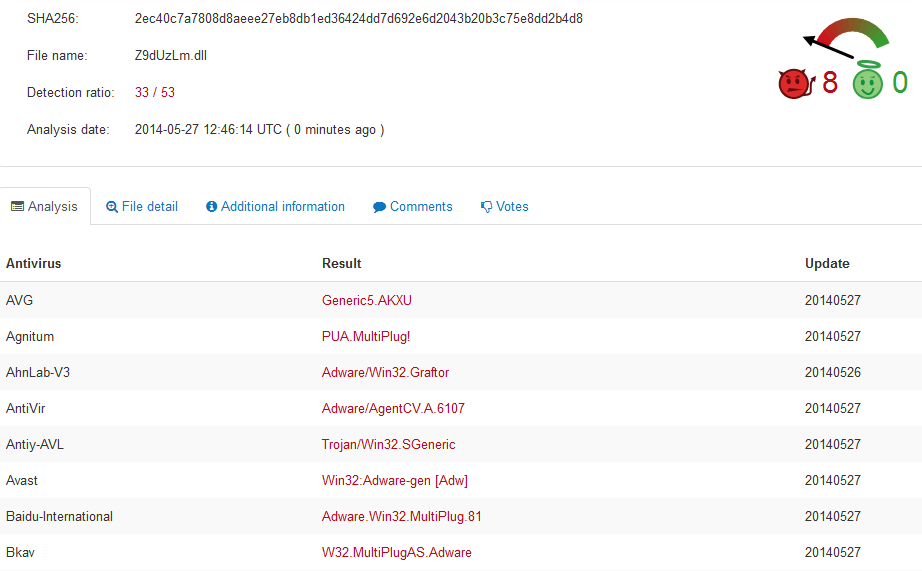Click the red devil malicious vote icon
The width and height of the screenshot is (922, 571).
point(796,84)
